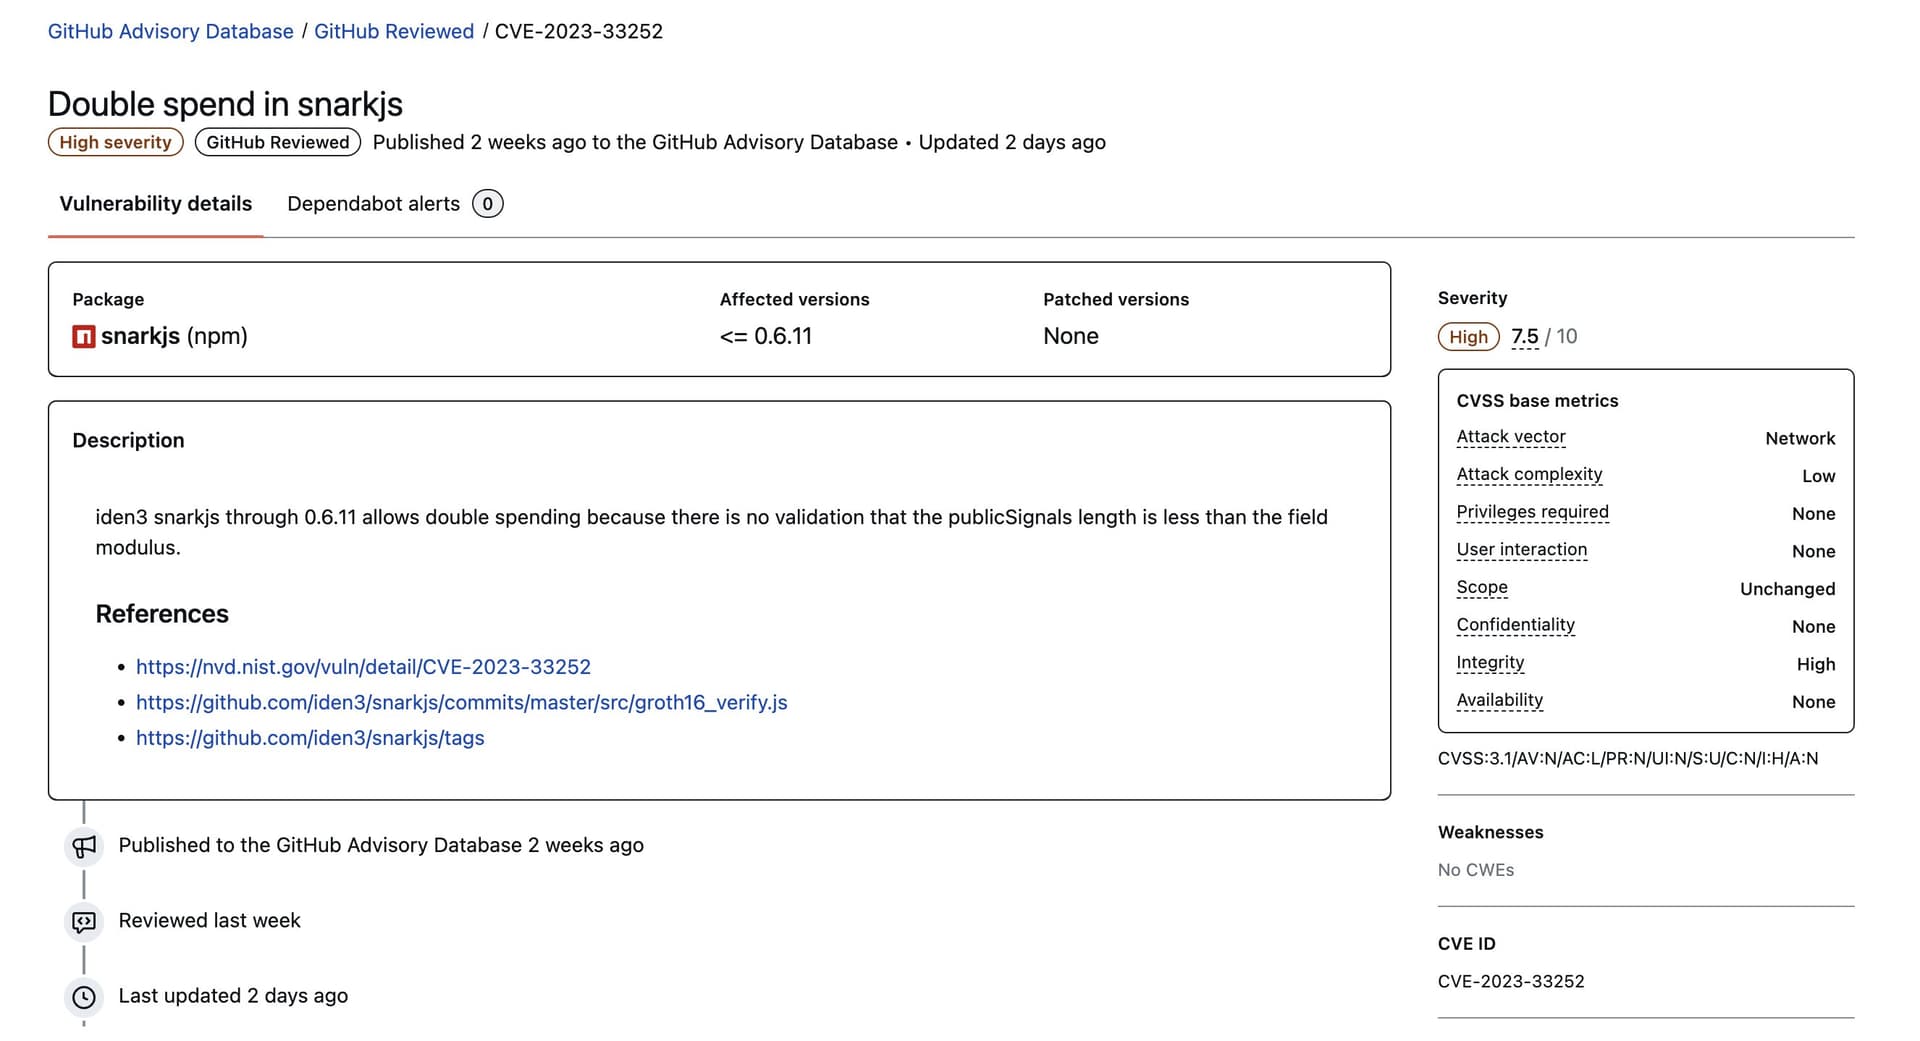1920x1041 pixels.
Task: Click the CVE-2023-33252 breadcrumb text
Action: (579, 31)
